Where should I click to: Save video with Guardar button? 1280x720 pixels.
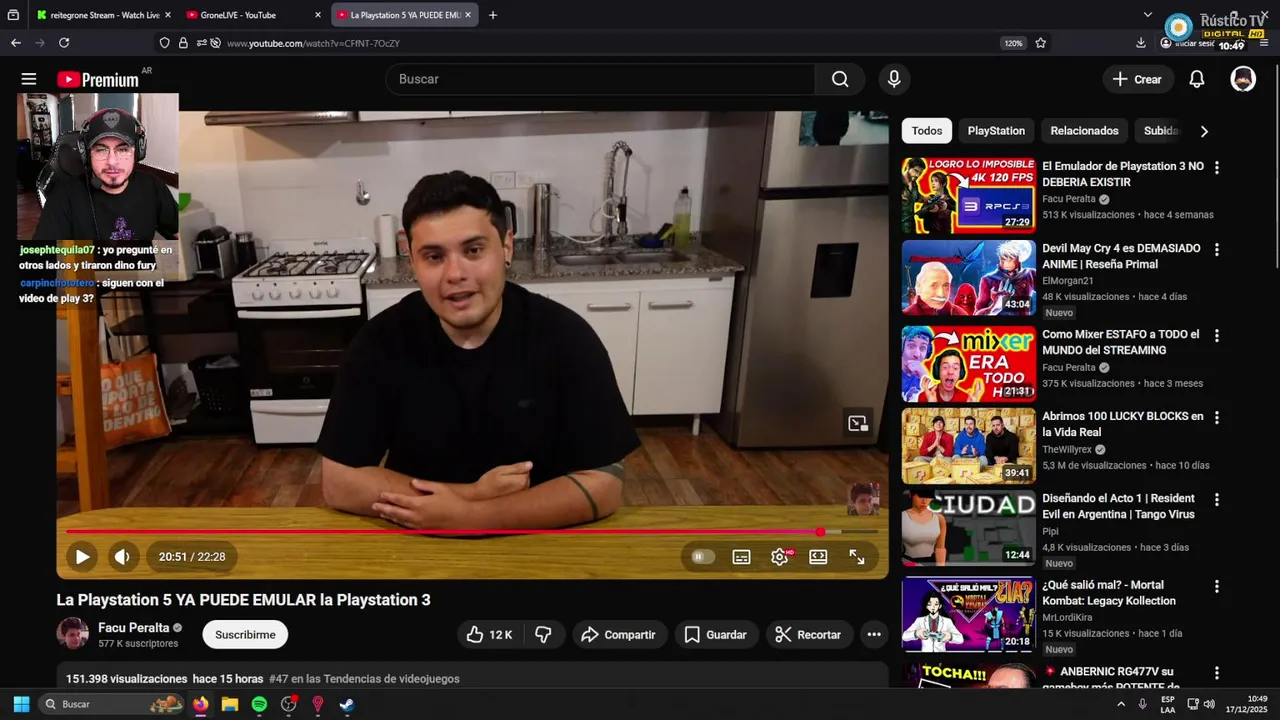click(716, 635)
